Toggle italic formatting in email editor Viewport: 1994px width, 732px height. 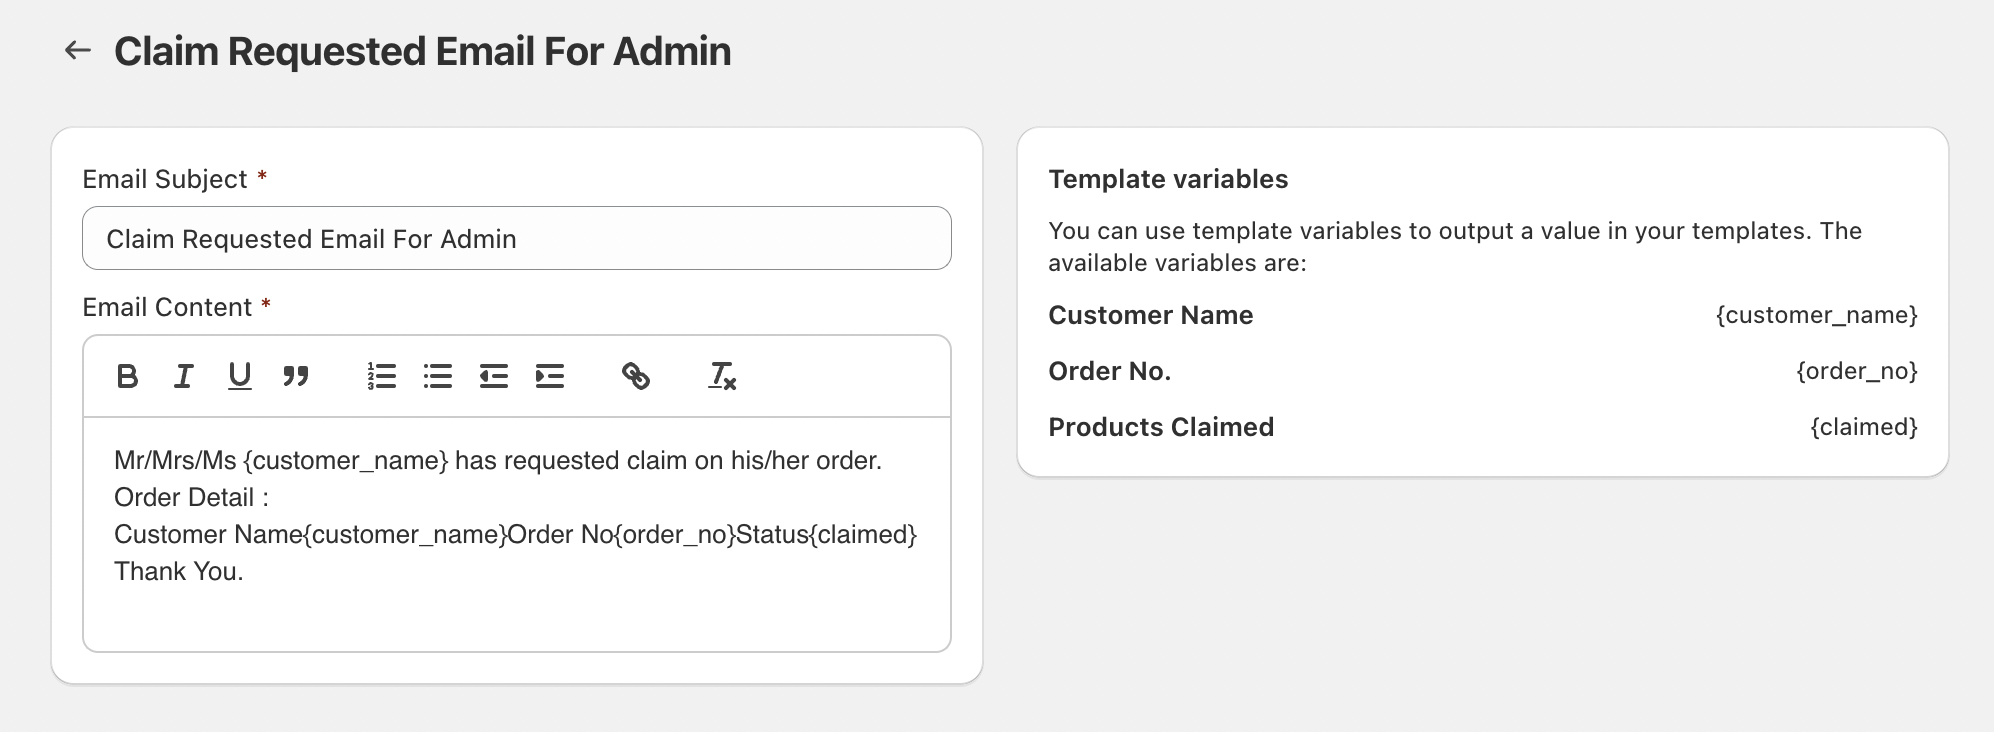point(183,376)
